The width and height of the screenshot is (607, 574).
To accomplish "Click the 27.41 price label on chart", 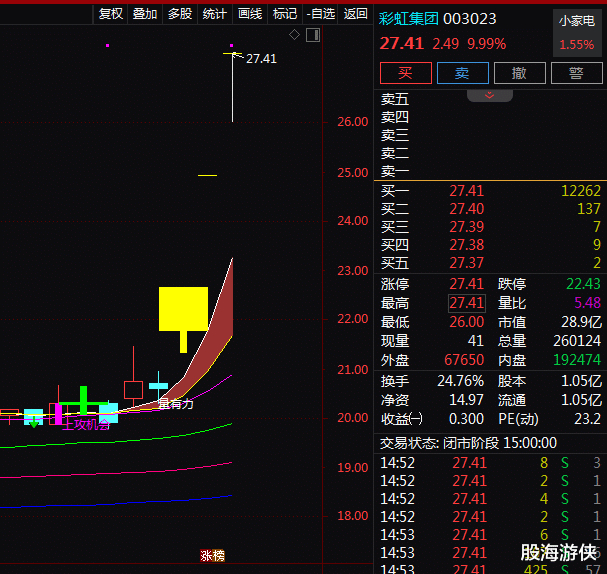I will [261, 59].
